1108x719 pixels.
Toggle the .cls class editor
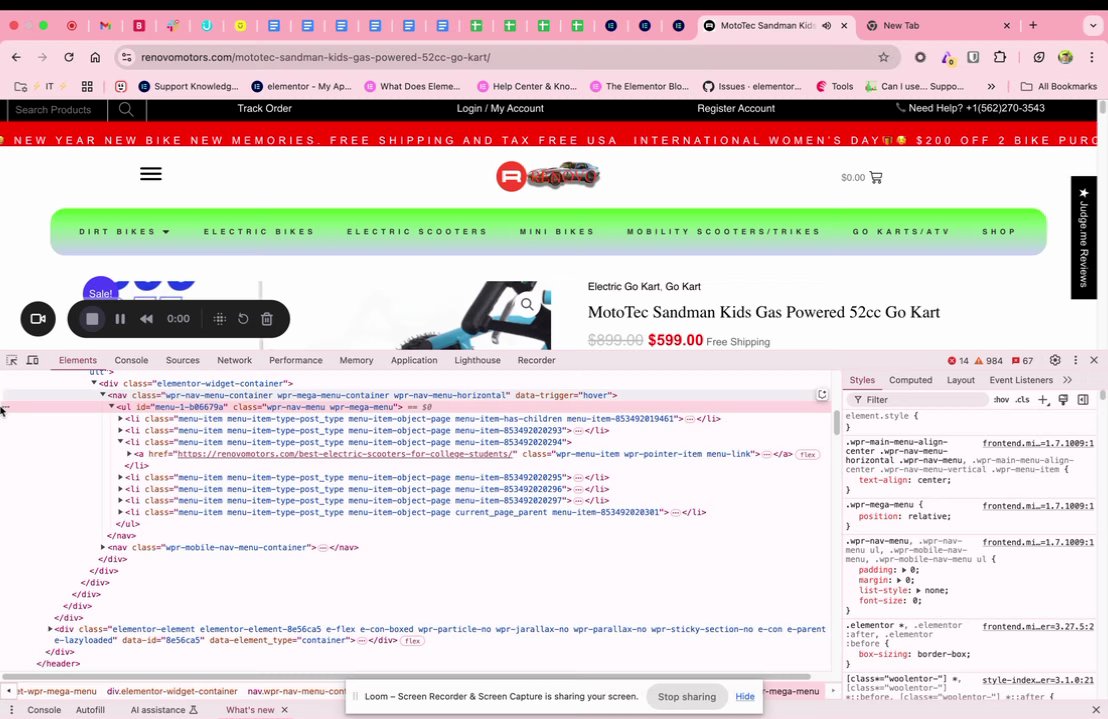pos(1022,400)
